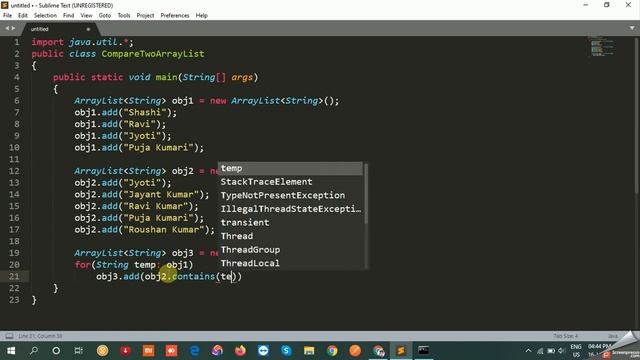This screenshot has width=640, height=360.
Task: Click the unsaved dot on untitled tab
Action: [88, 29]
